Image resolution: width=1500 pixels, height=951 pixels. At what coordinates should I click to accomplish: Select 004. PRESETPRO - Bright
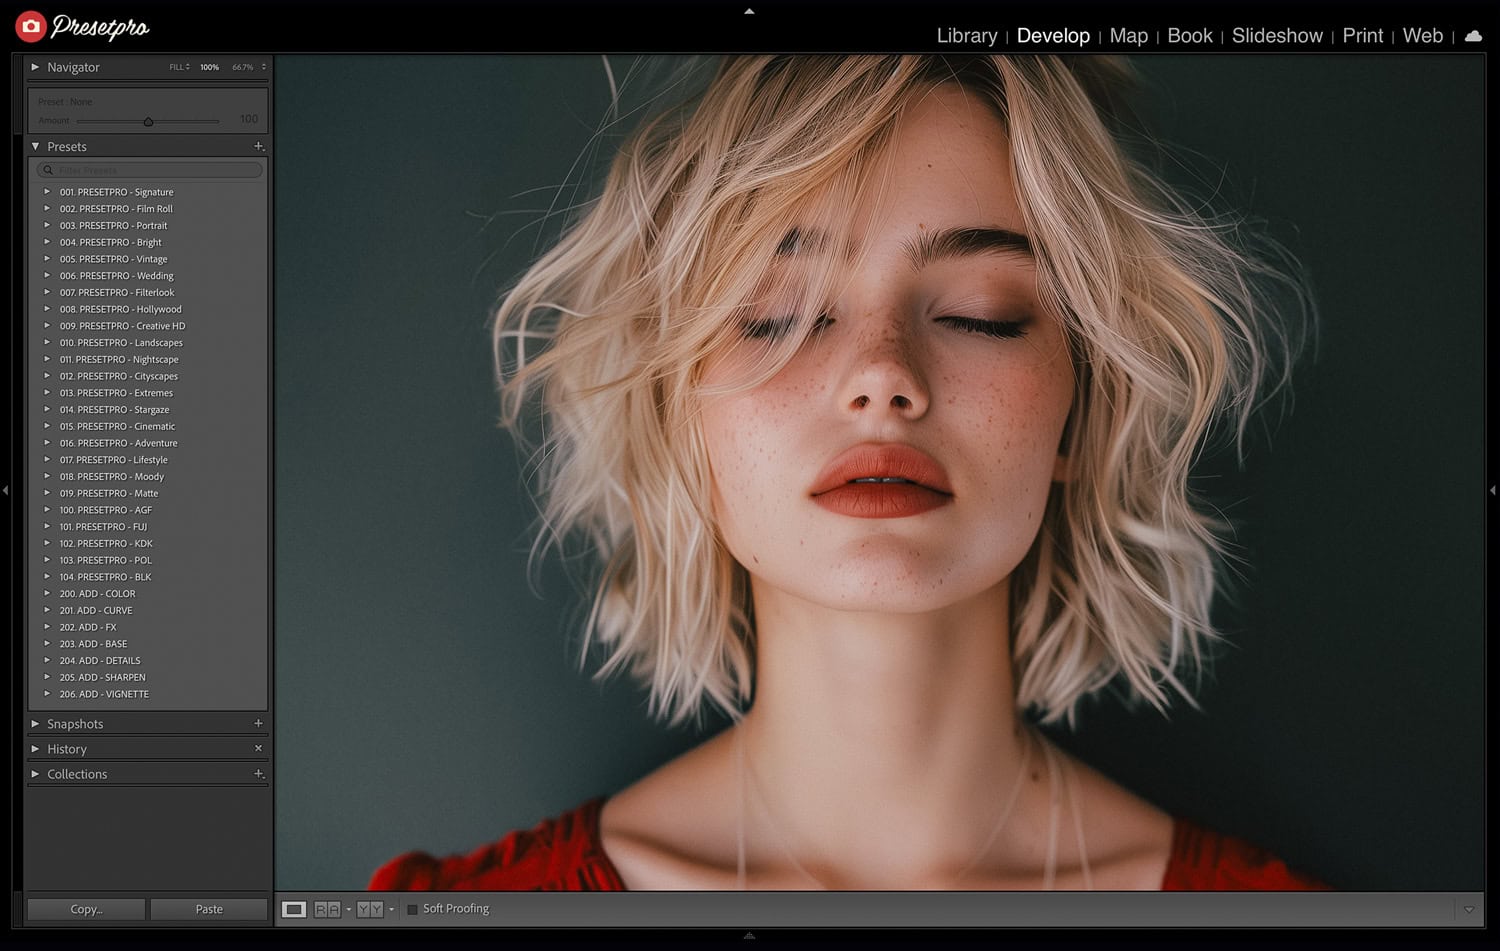click(110, 242)
